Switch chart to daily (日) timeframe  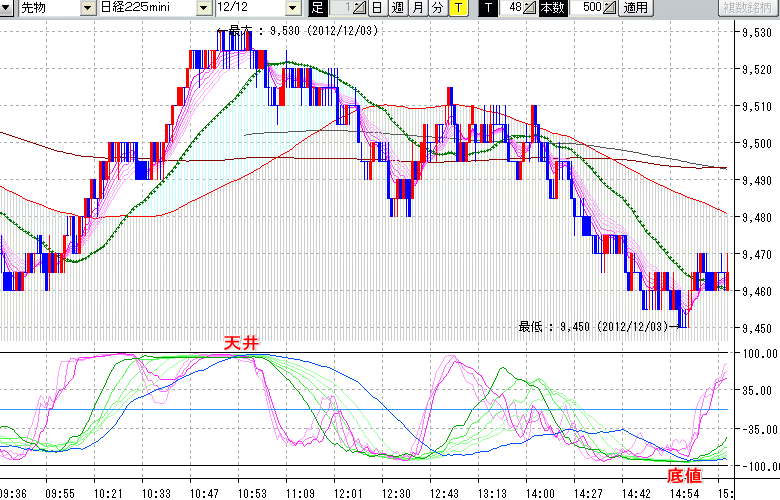point(377,8)
